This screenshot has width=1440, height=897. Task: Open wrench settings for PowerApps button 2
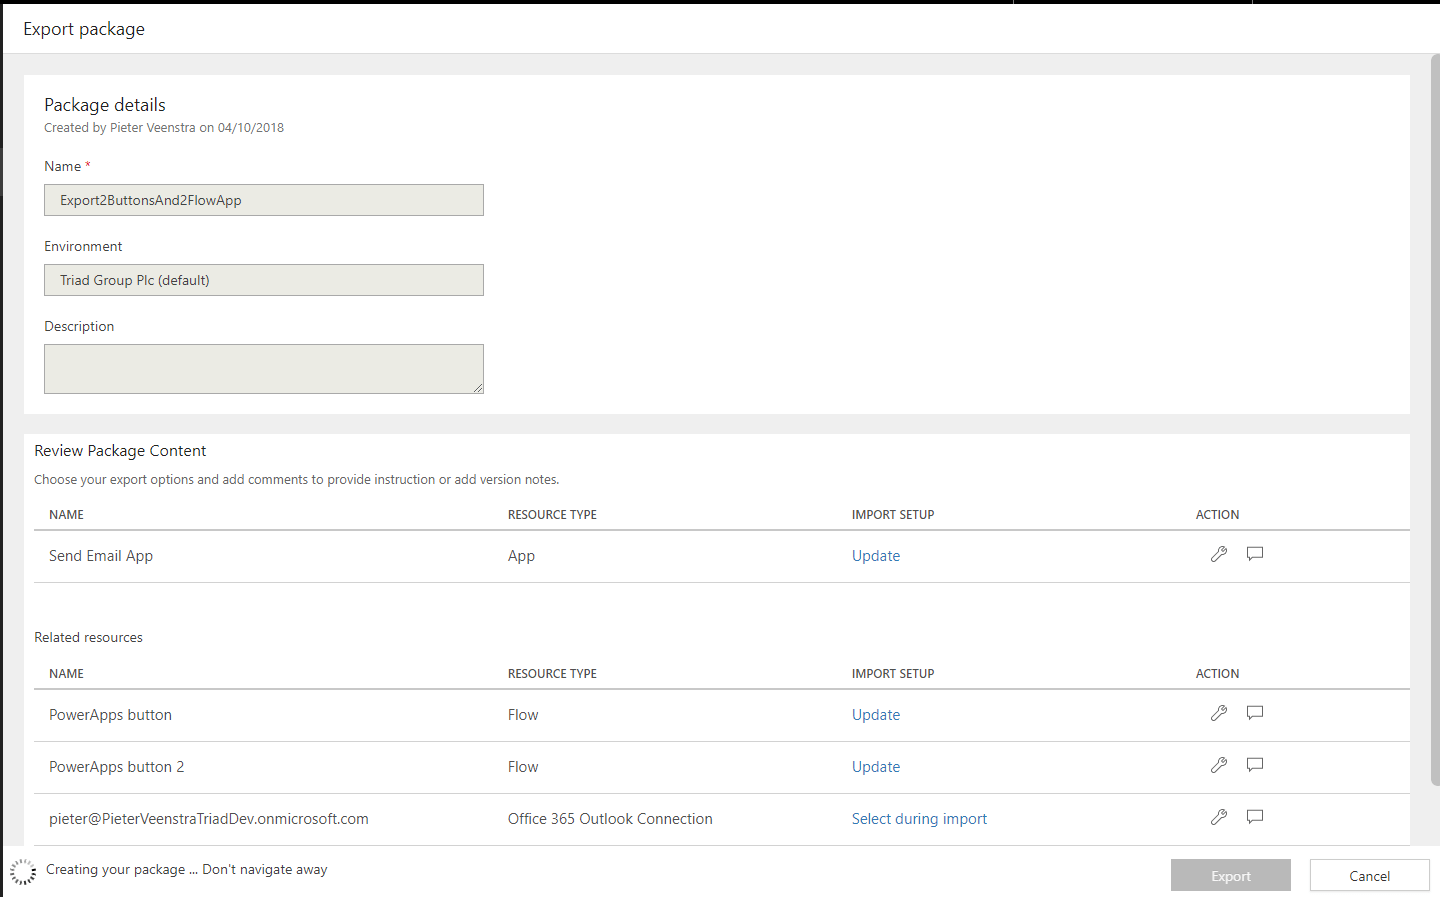point(1218,765)
